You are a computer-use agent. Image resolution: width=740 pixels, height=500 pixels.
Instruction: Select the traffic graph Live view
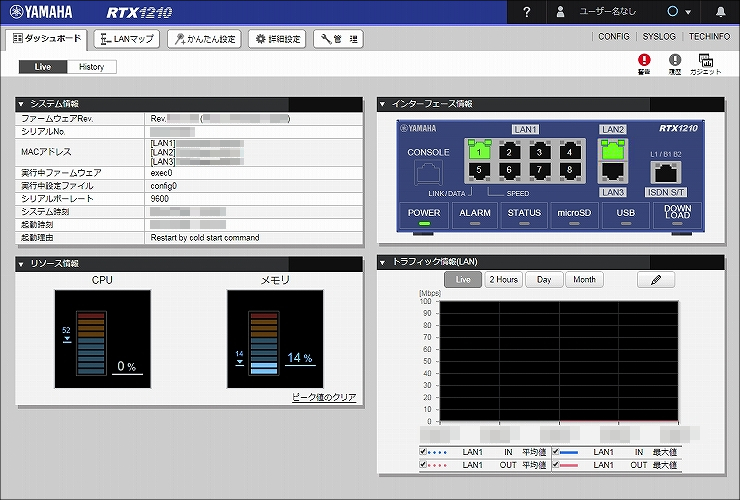pyautogui.click(x=463, y=280)
